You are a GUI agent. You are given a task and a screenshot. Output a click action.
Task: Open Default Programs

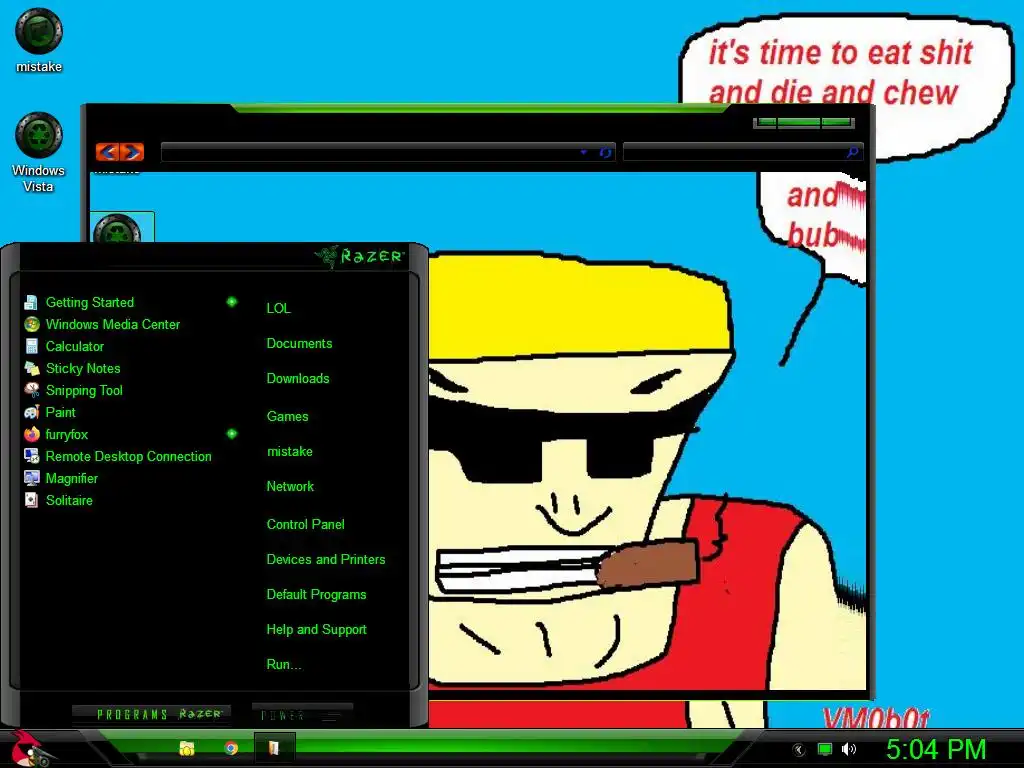pos(316,595)
